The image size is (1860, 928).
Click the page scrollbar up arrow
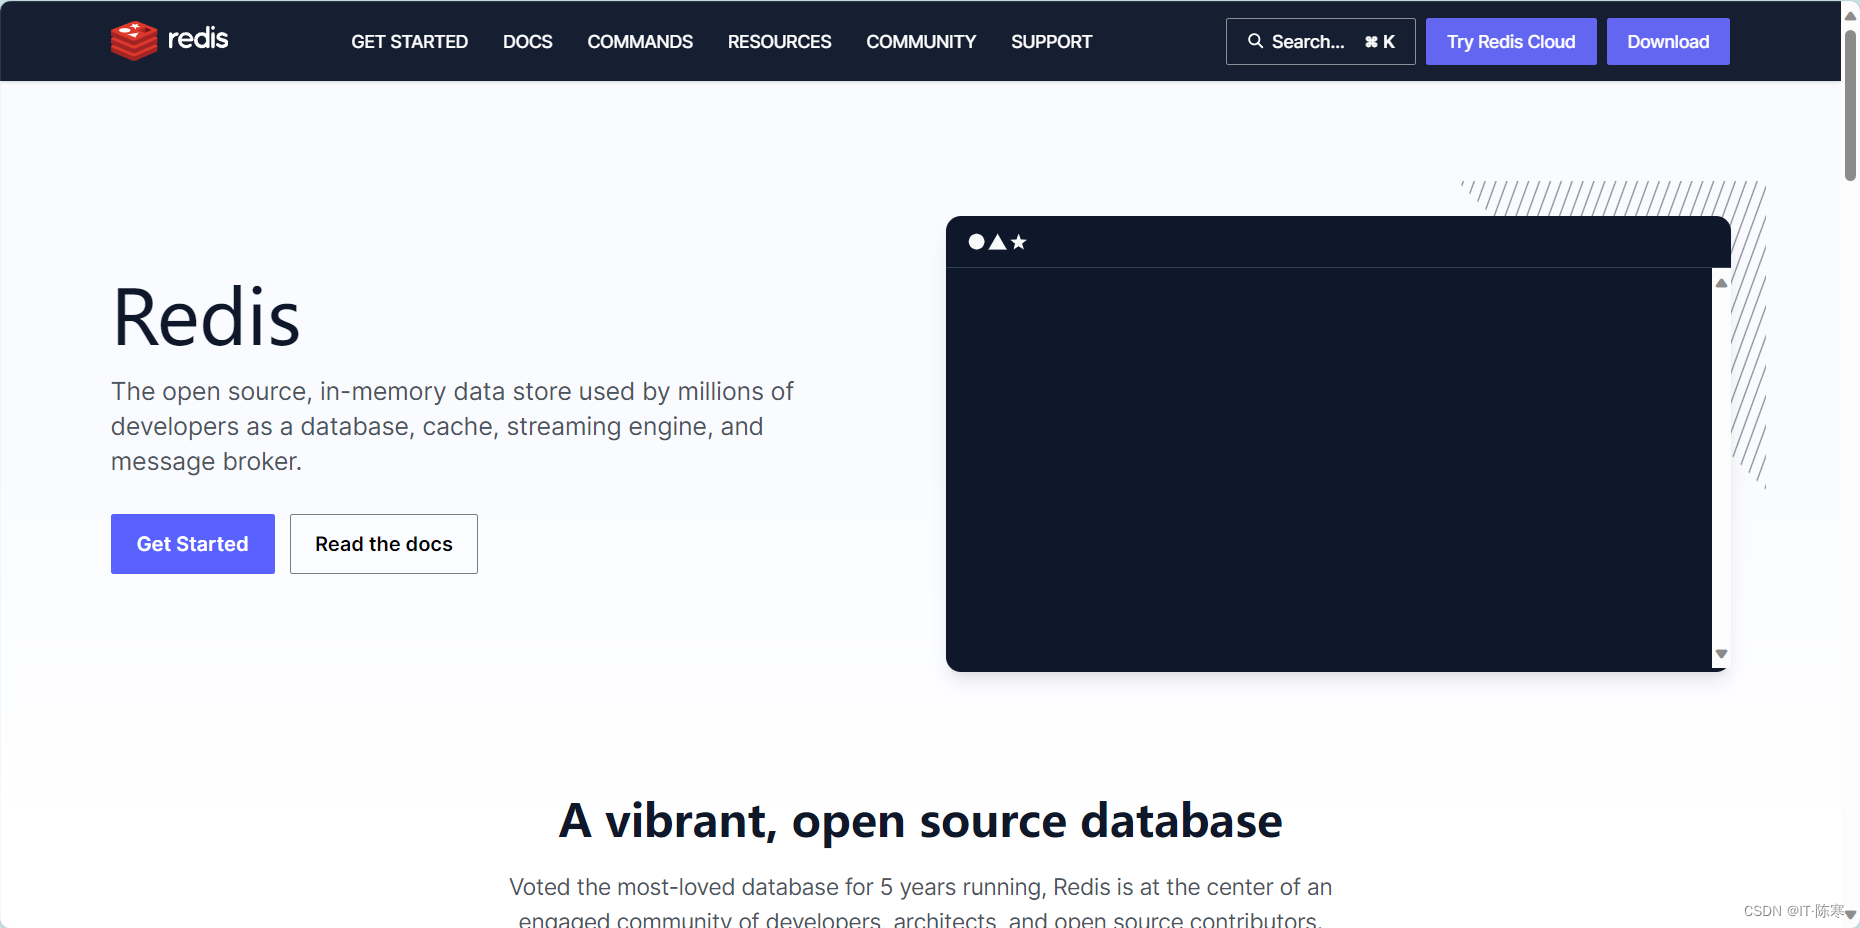1851,15
